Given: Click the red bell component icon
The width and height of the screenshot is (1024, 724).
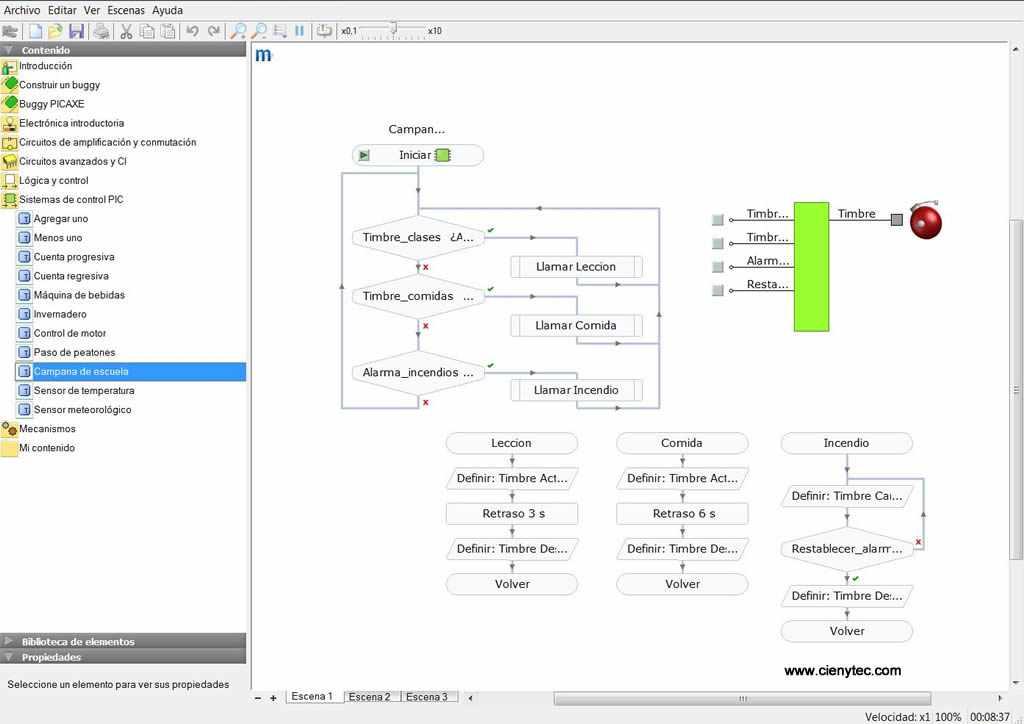Looking at the screenshot, I should pos(926,221).
